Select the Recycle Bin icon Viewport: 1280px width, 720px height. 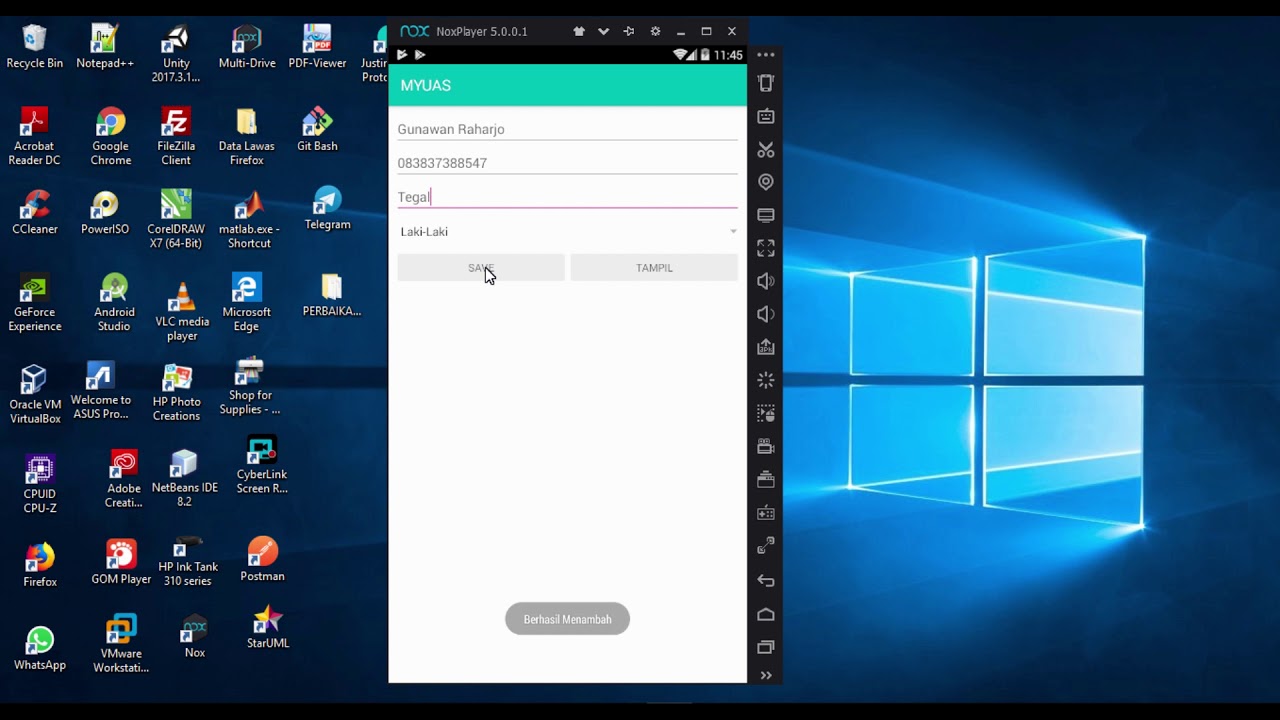pos(35,47)
